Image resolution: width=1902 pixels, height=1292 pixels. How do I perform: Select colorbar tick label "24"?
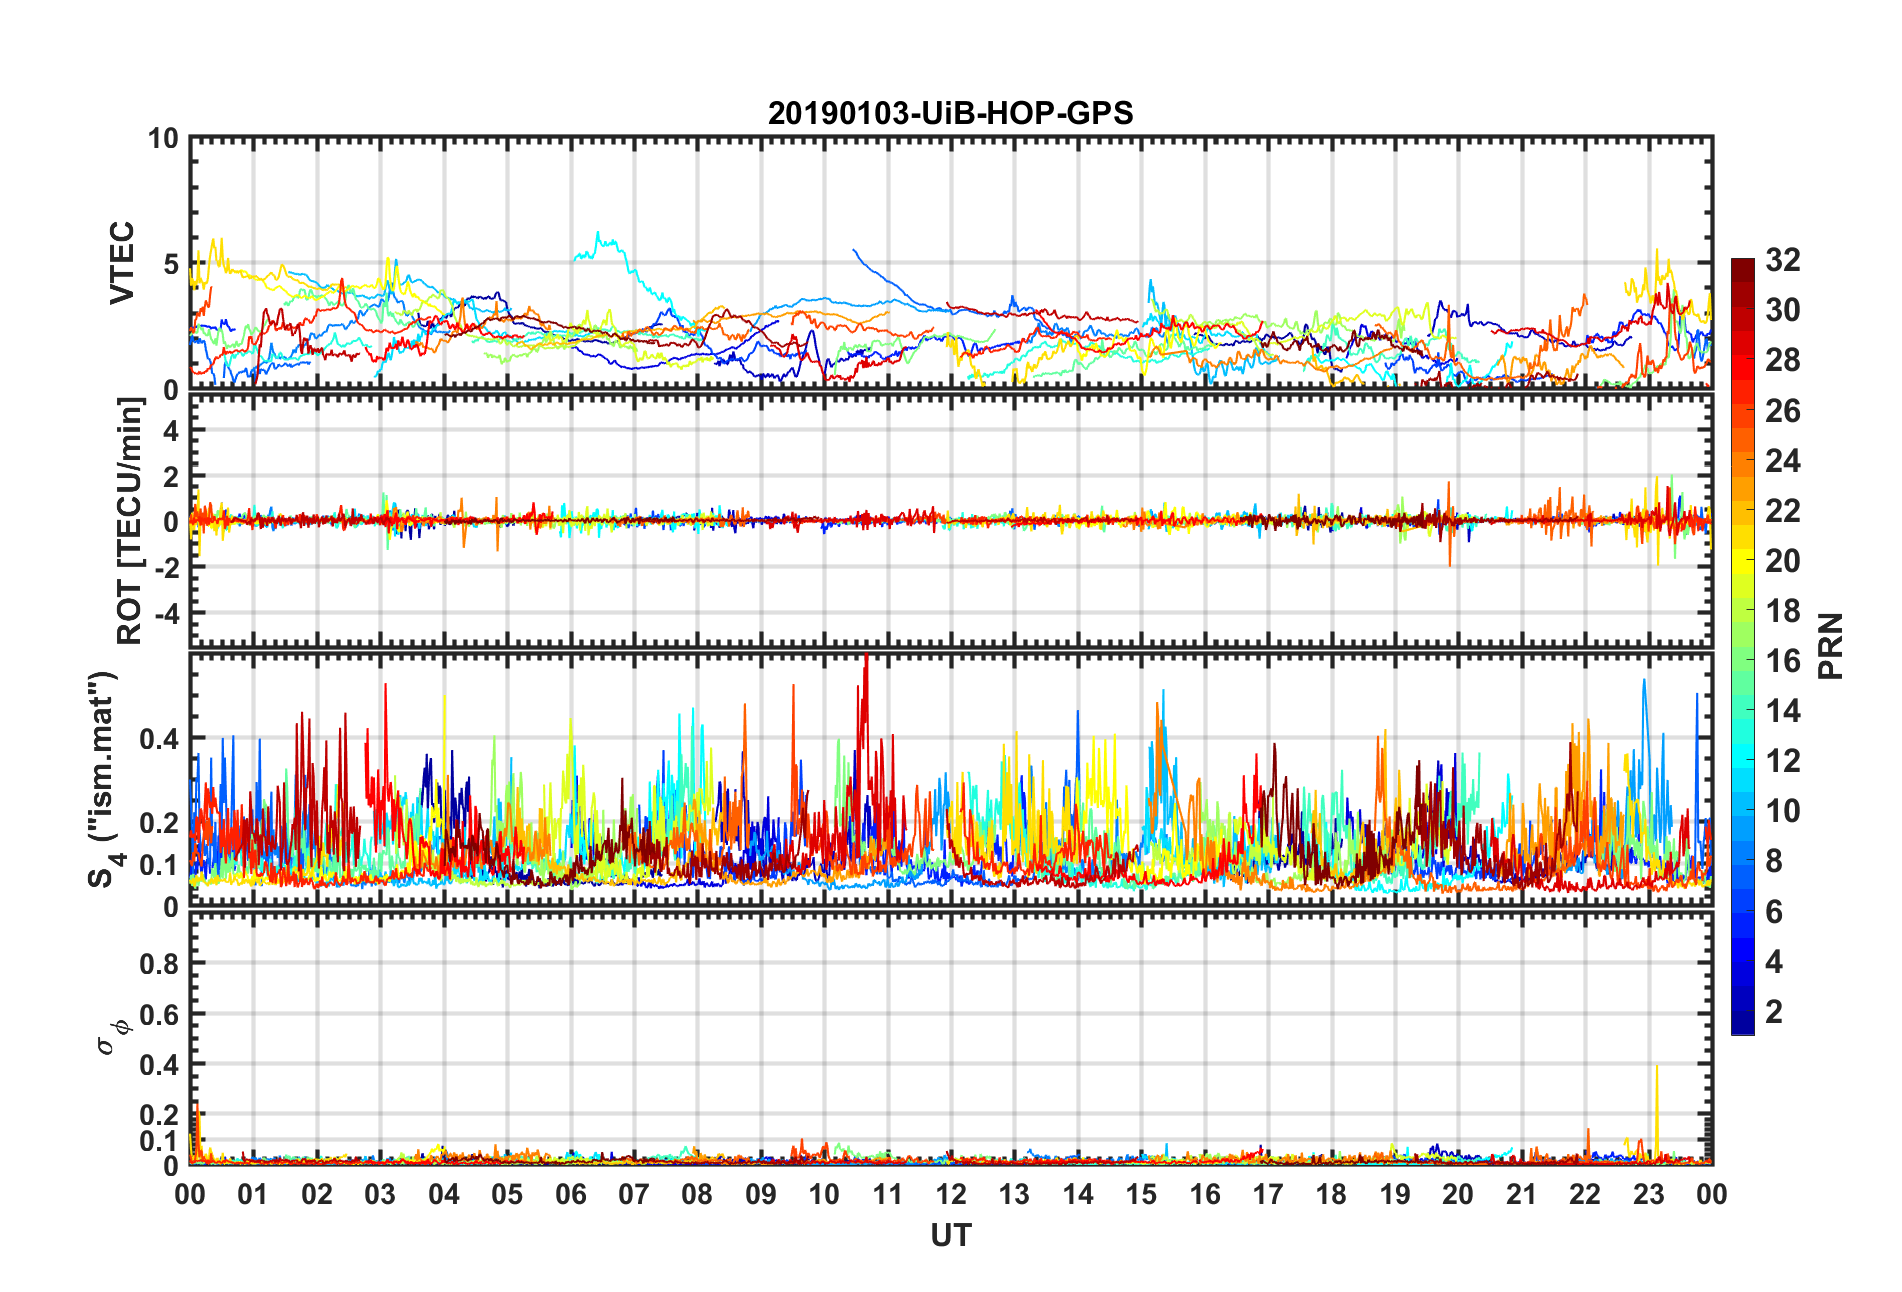[1782, 460]
